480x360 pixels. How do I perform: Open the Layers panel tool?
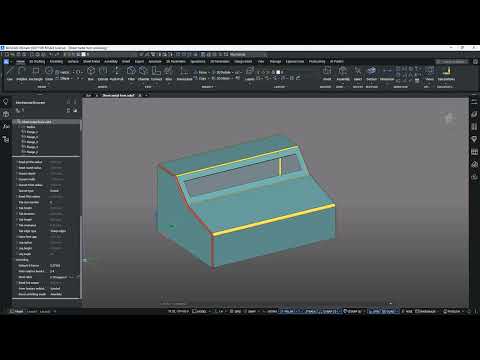tap(250, 74)
